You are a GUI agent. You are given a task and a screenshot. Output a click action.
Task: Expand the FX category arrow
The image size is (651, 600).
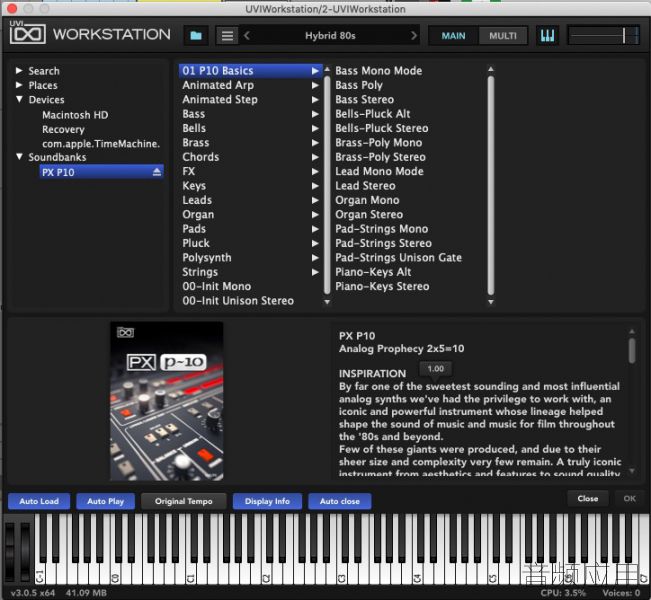(x=315, y=171)
